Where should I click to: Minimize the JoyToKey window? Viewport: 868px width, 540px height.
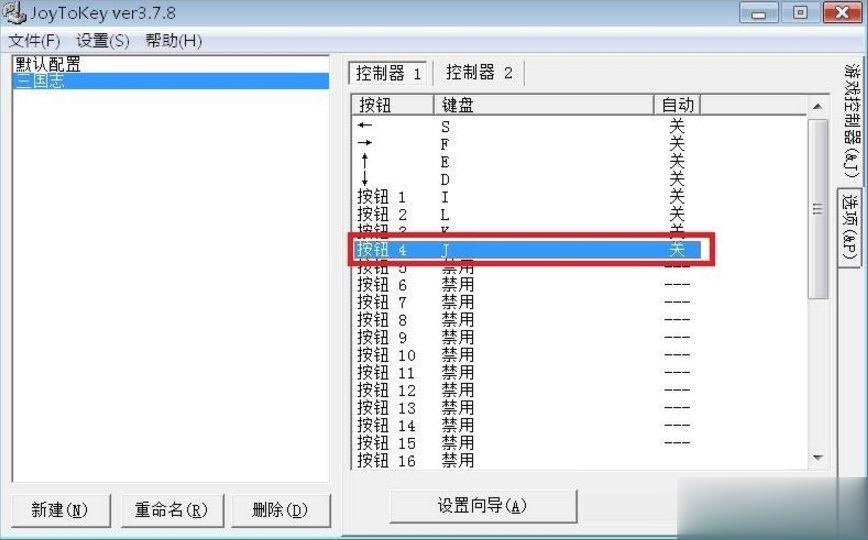(758, 13)
